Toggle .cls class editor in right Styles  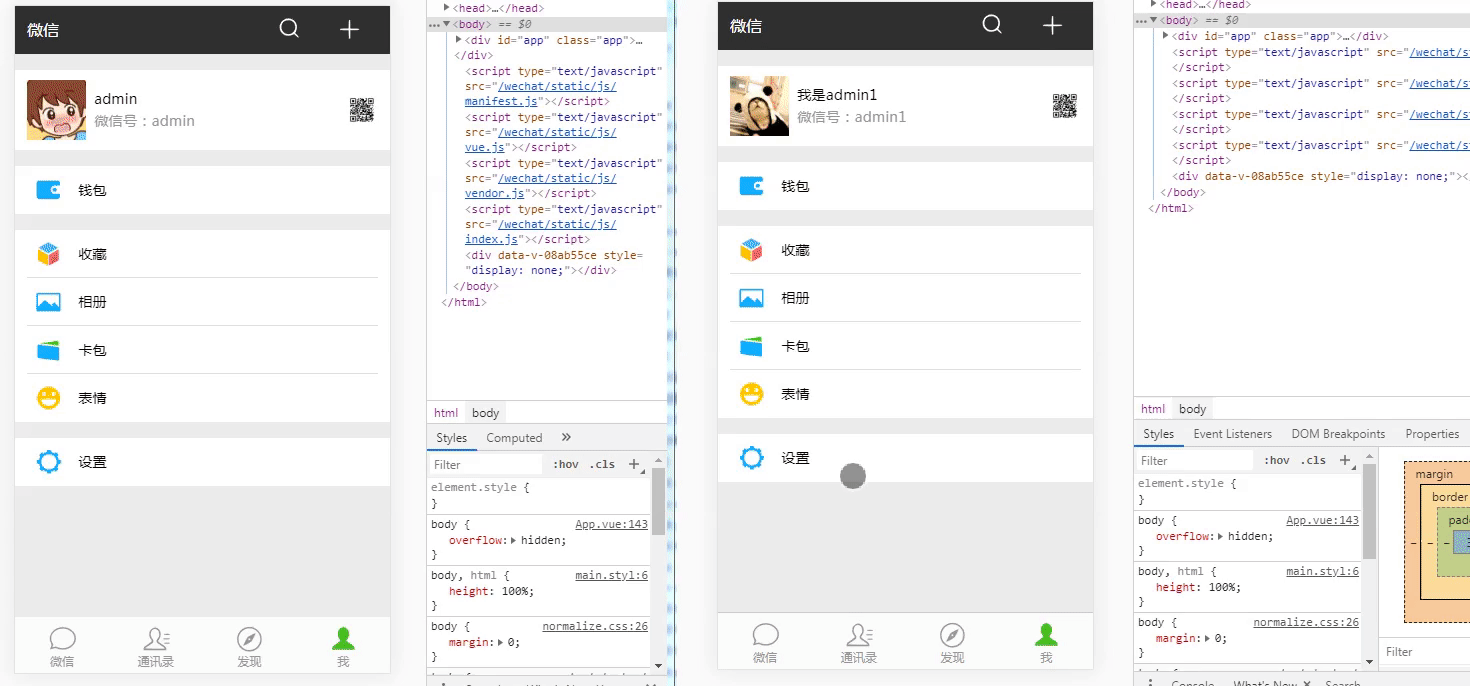1315,460
